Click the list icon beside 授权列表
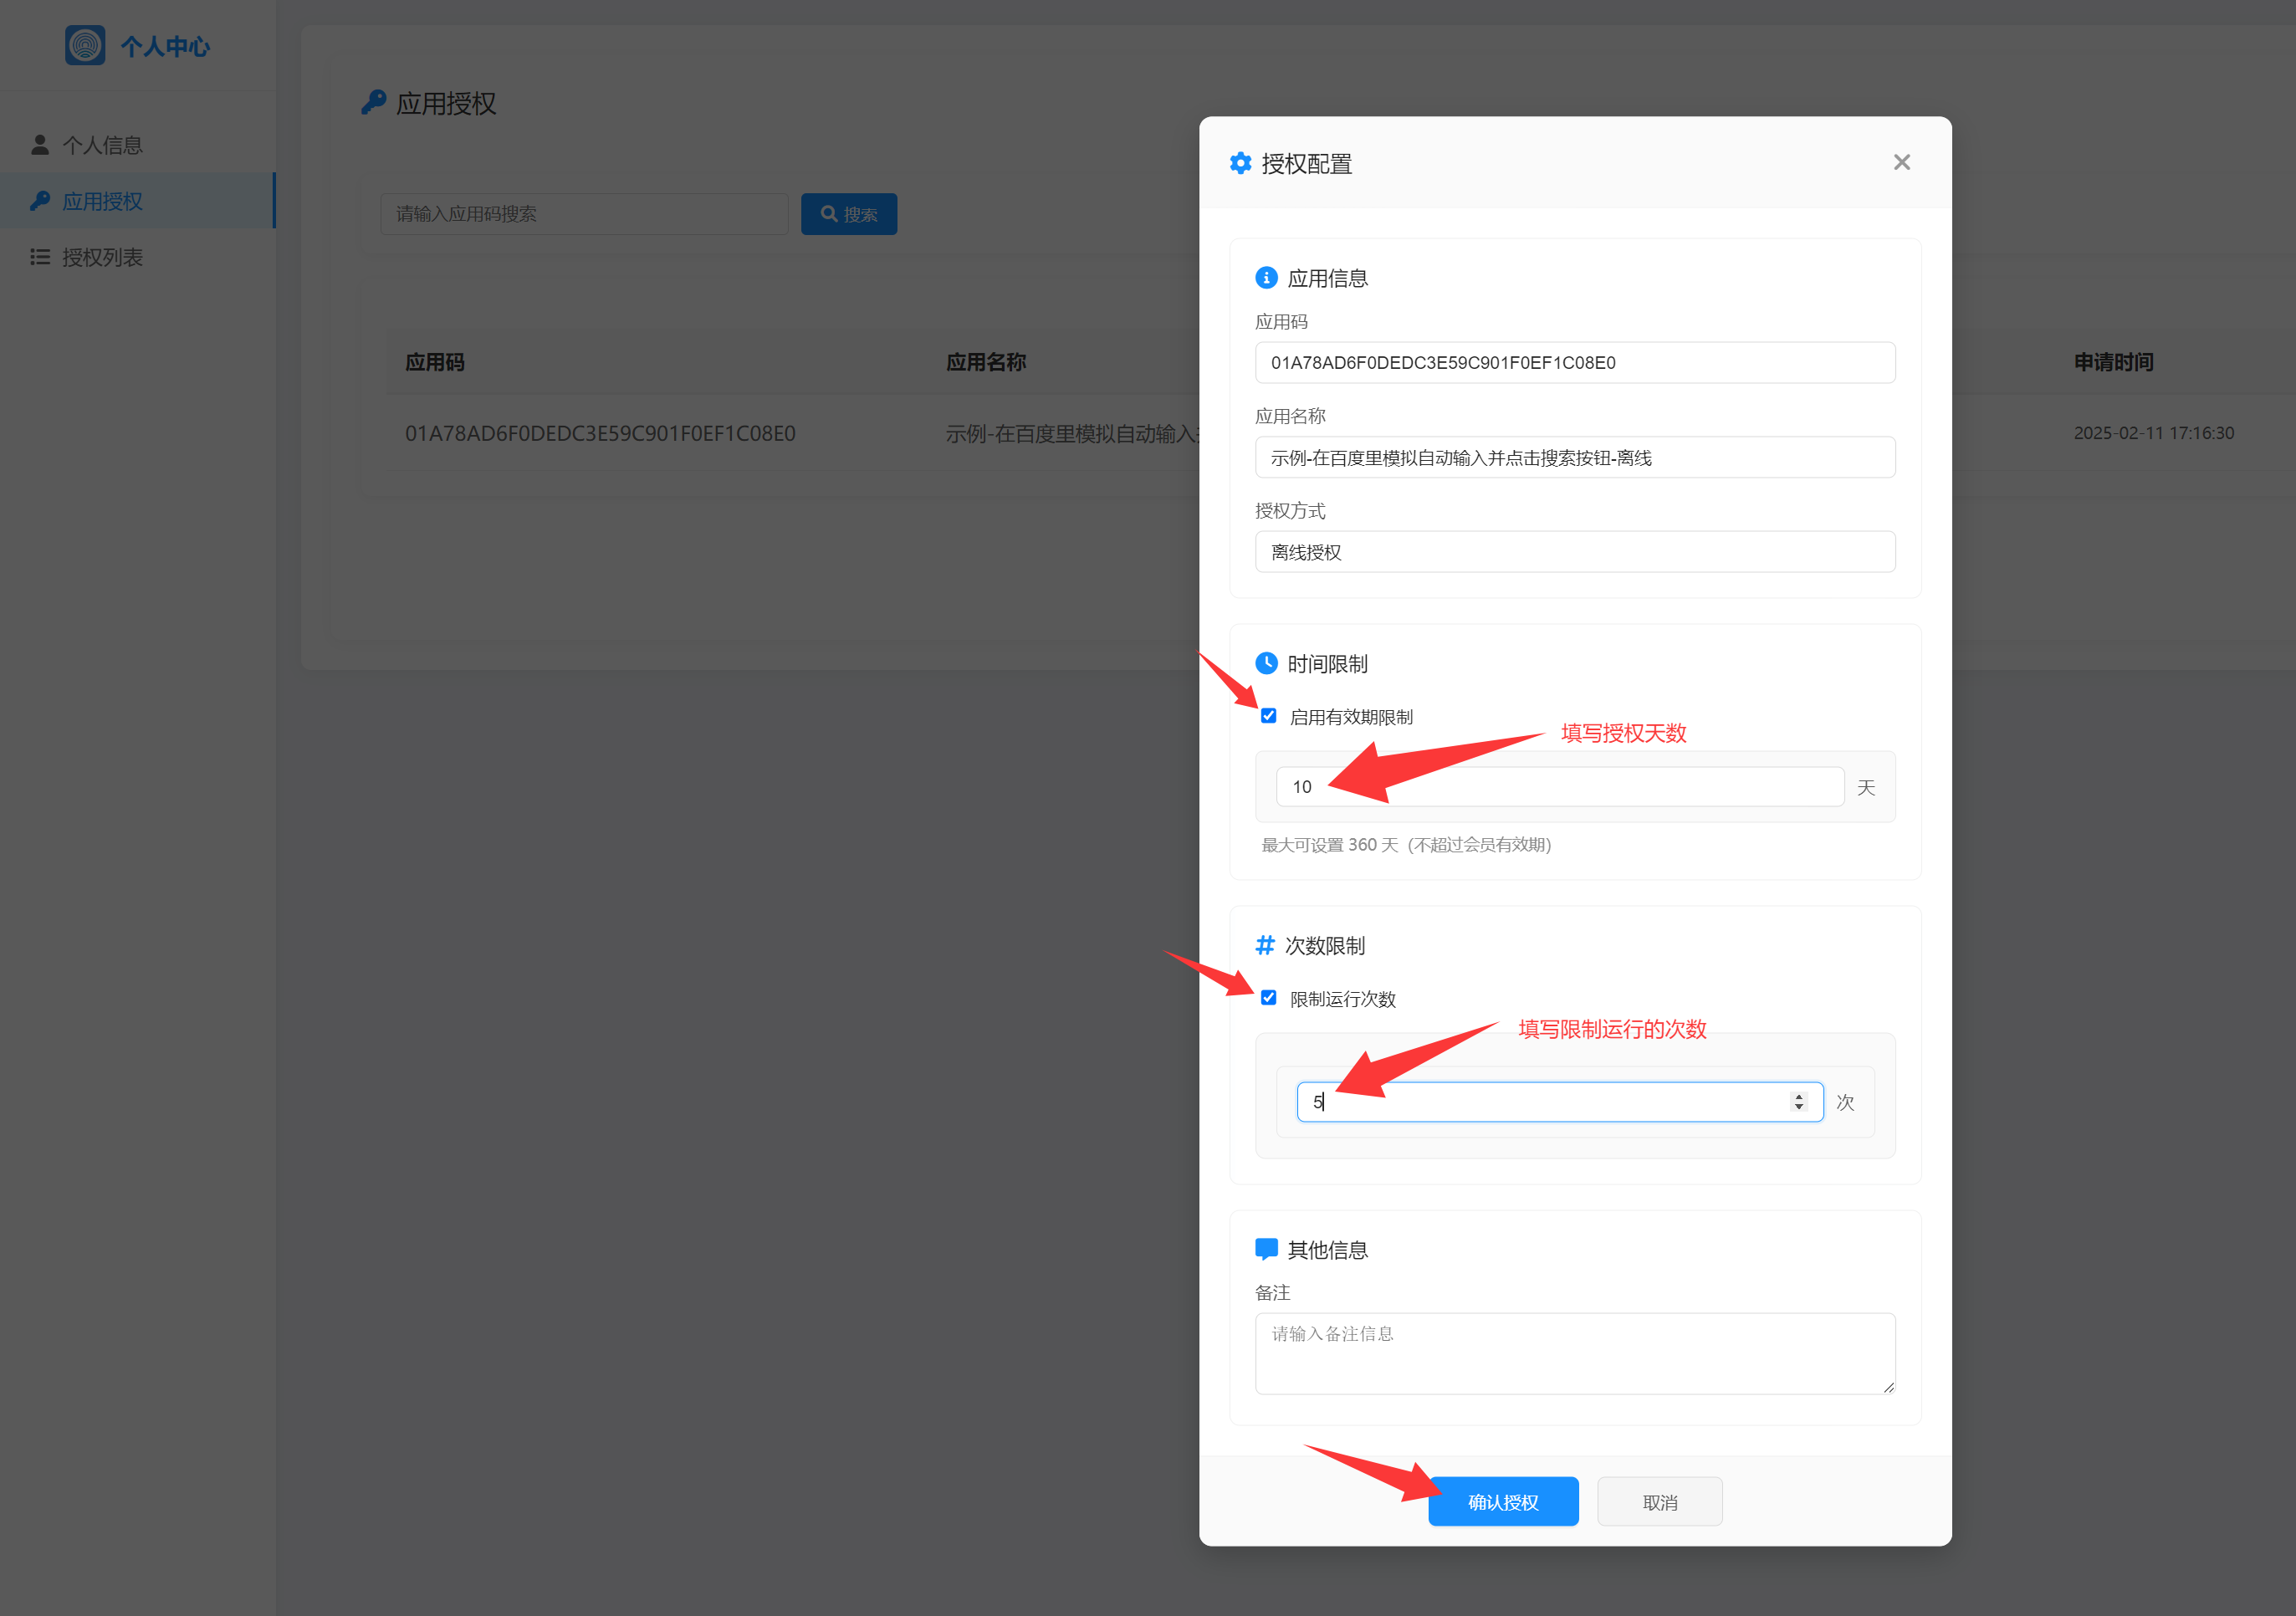The width and height of the screenshot is (2296, 1616). point(40,257)
